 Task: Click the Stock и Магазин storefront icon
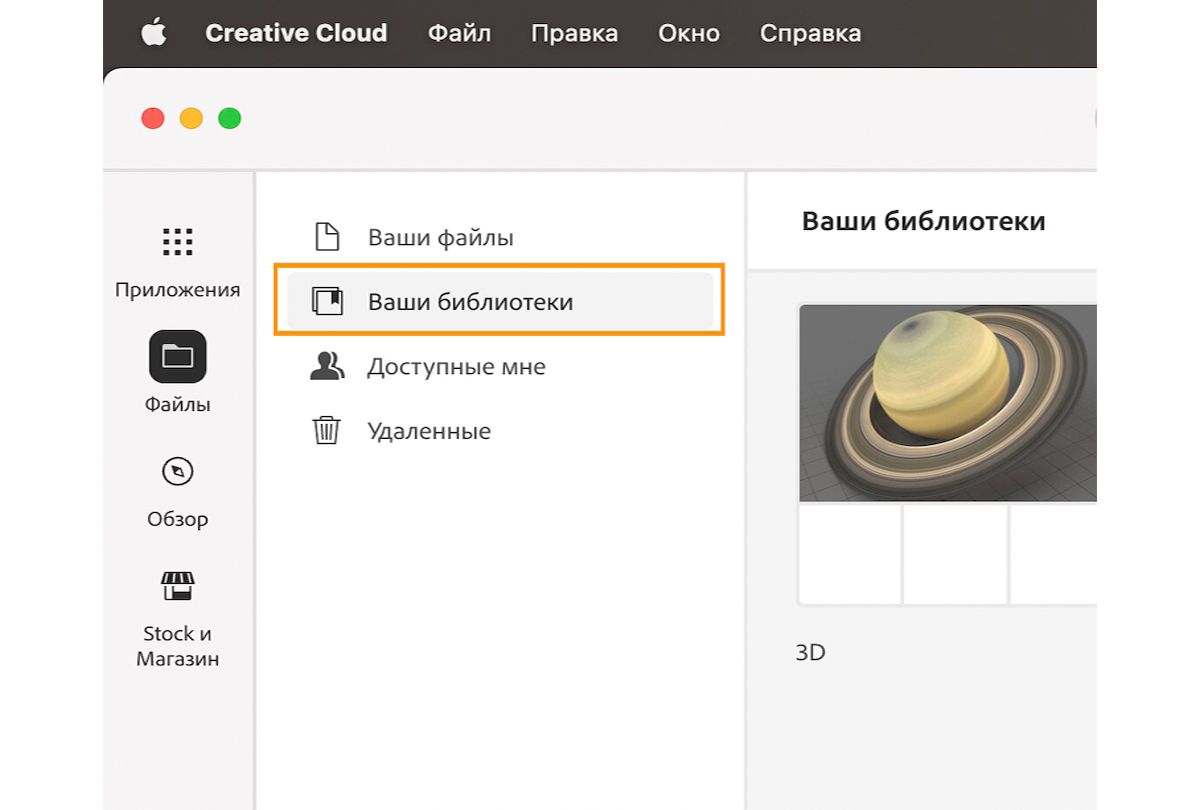(x=177, y=585)
